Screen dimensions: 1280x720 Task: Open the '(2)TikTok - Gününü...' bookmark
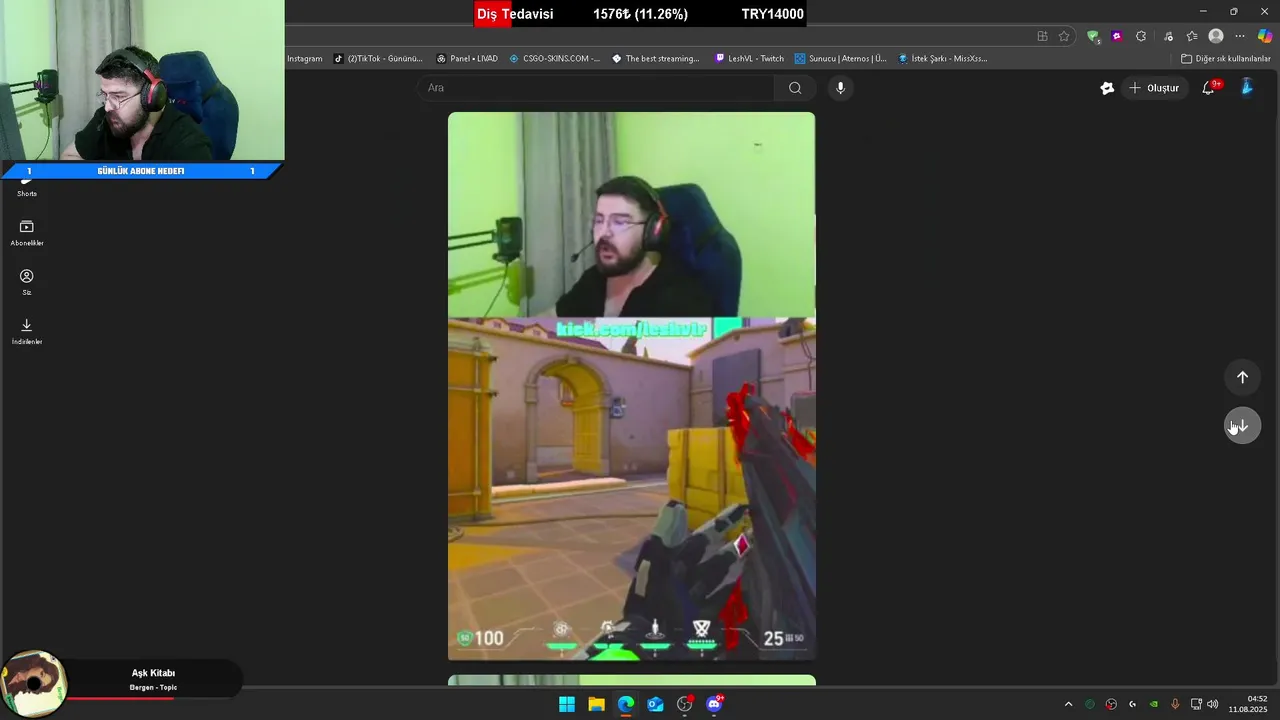click(378, 59)
